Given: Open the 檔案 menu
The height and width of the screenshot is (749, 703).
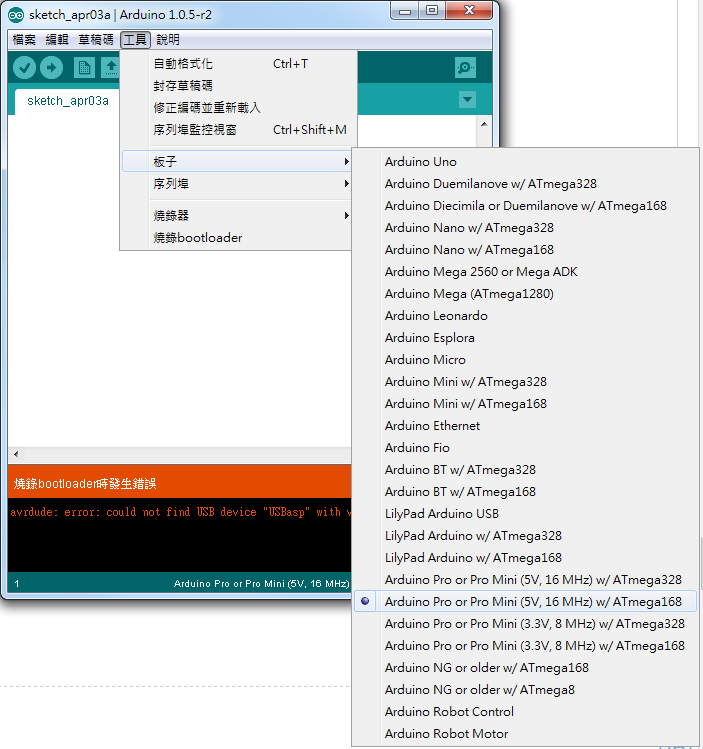Looking at the screenshot, I should pyautogui.click(x=24, y=40).
